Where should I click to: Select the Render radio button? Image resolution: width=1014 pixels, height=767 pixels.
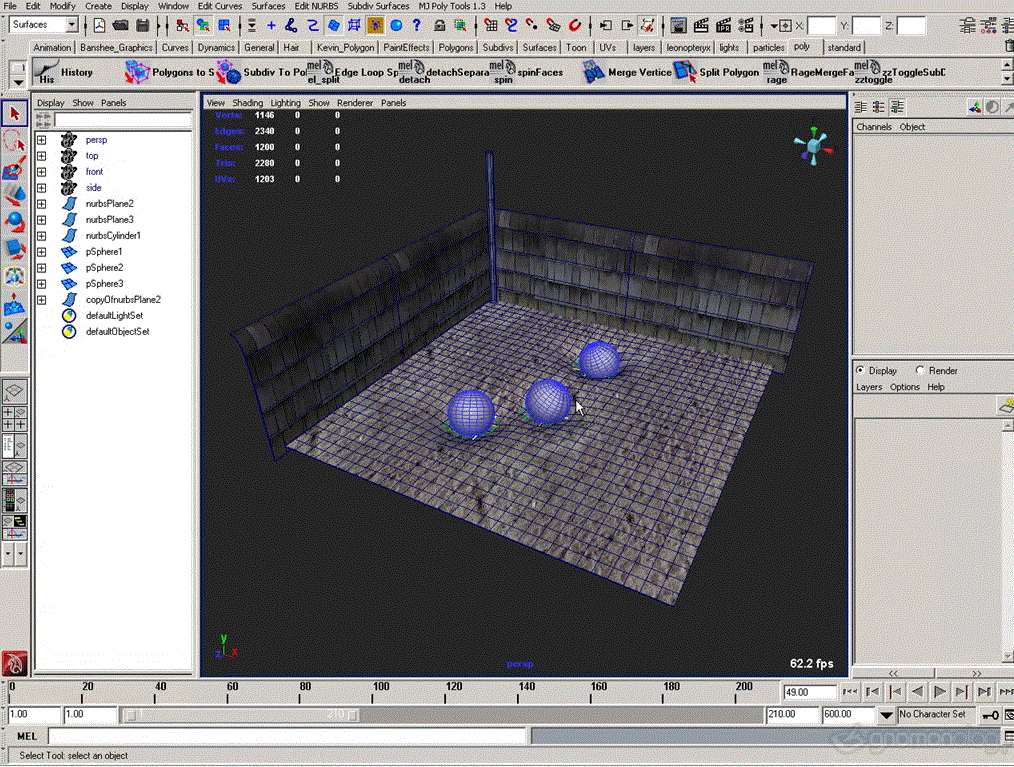pos(920,371)
